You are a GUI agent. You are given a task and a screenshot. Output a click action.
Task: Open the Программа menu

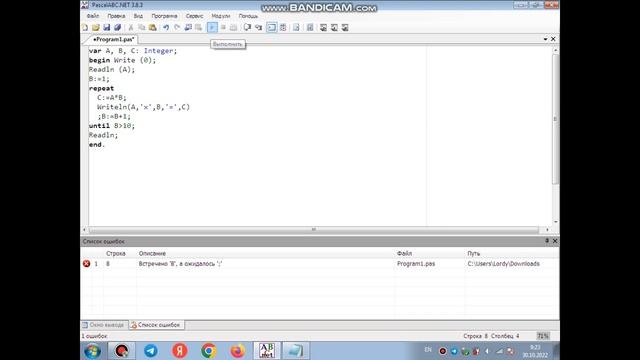click(x=164, y=16)
